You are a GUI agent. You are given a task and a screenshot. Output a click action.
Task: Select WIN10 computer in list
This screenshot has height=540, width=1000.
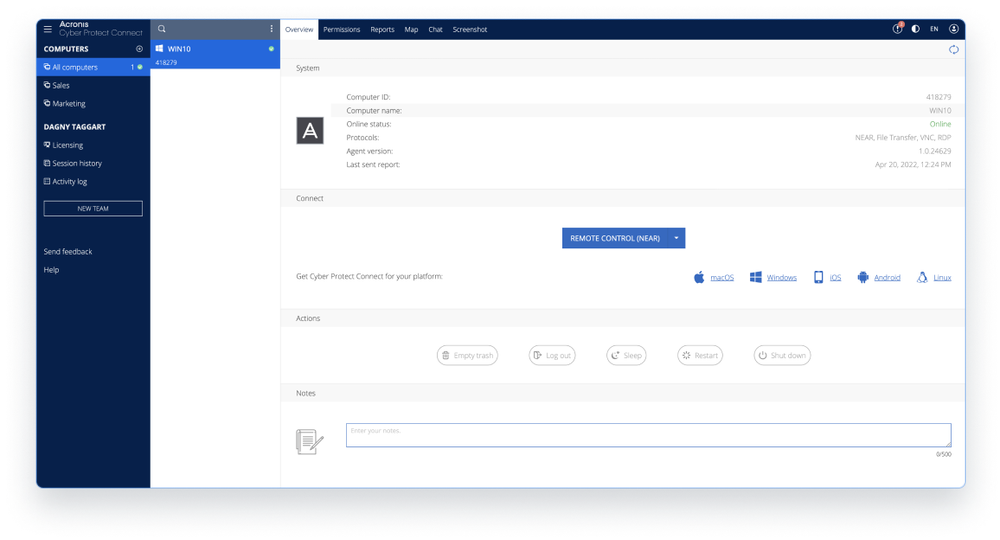click(x=215, y=55)
